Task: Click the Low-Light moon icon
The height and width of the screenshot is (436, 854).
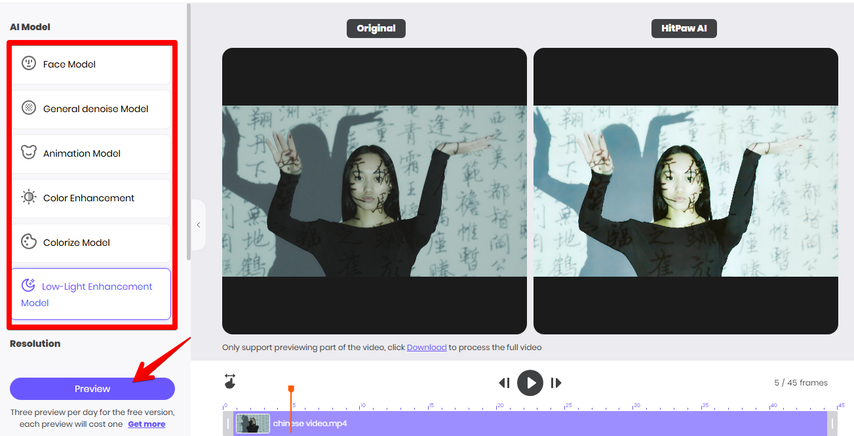Action: tap(28, 285)
